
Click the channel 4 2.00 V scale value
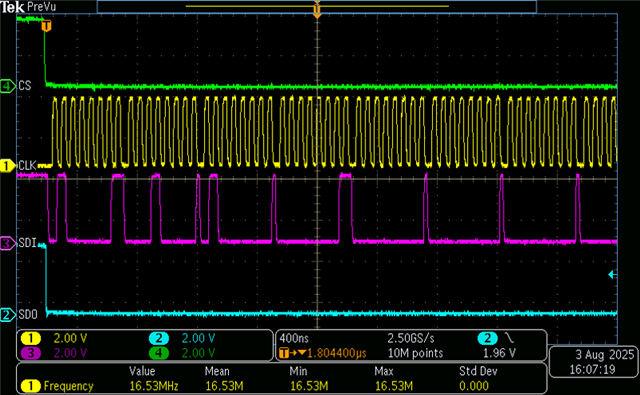(198, 353)
